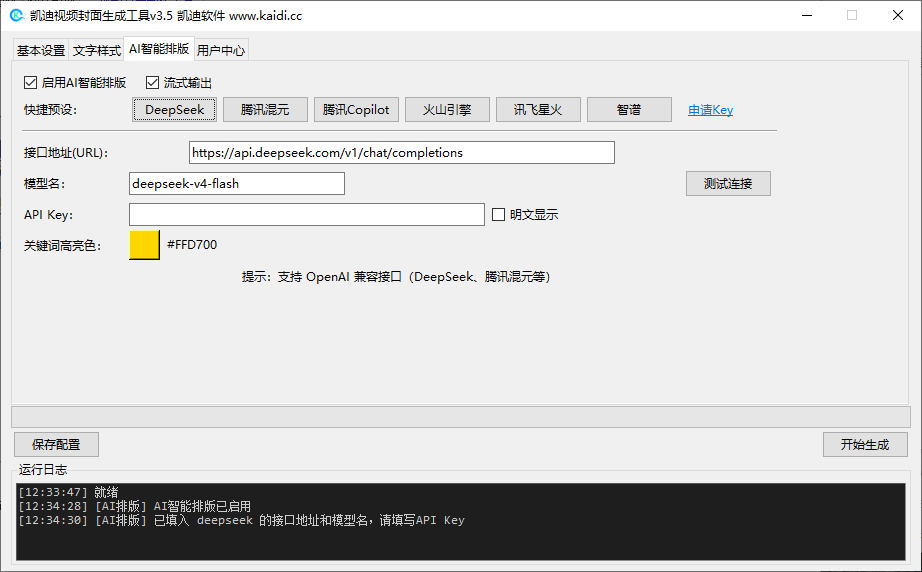Apply the DeepSeek preset
The height and width of the screenshot is (572, 922).
point(175,110)
